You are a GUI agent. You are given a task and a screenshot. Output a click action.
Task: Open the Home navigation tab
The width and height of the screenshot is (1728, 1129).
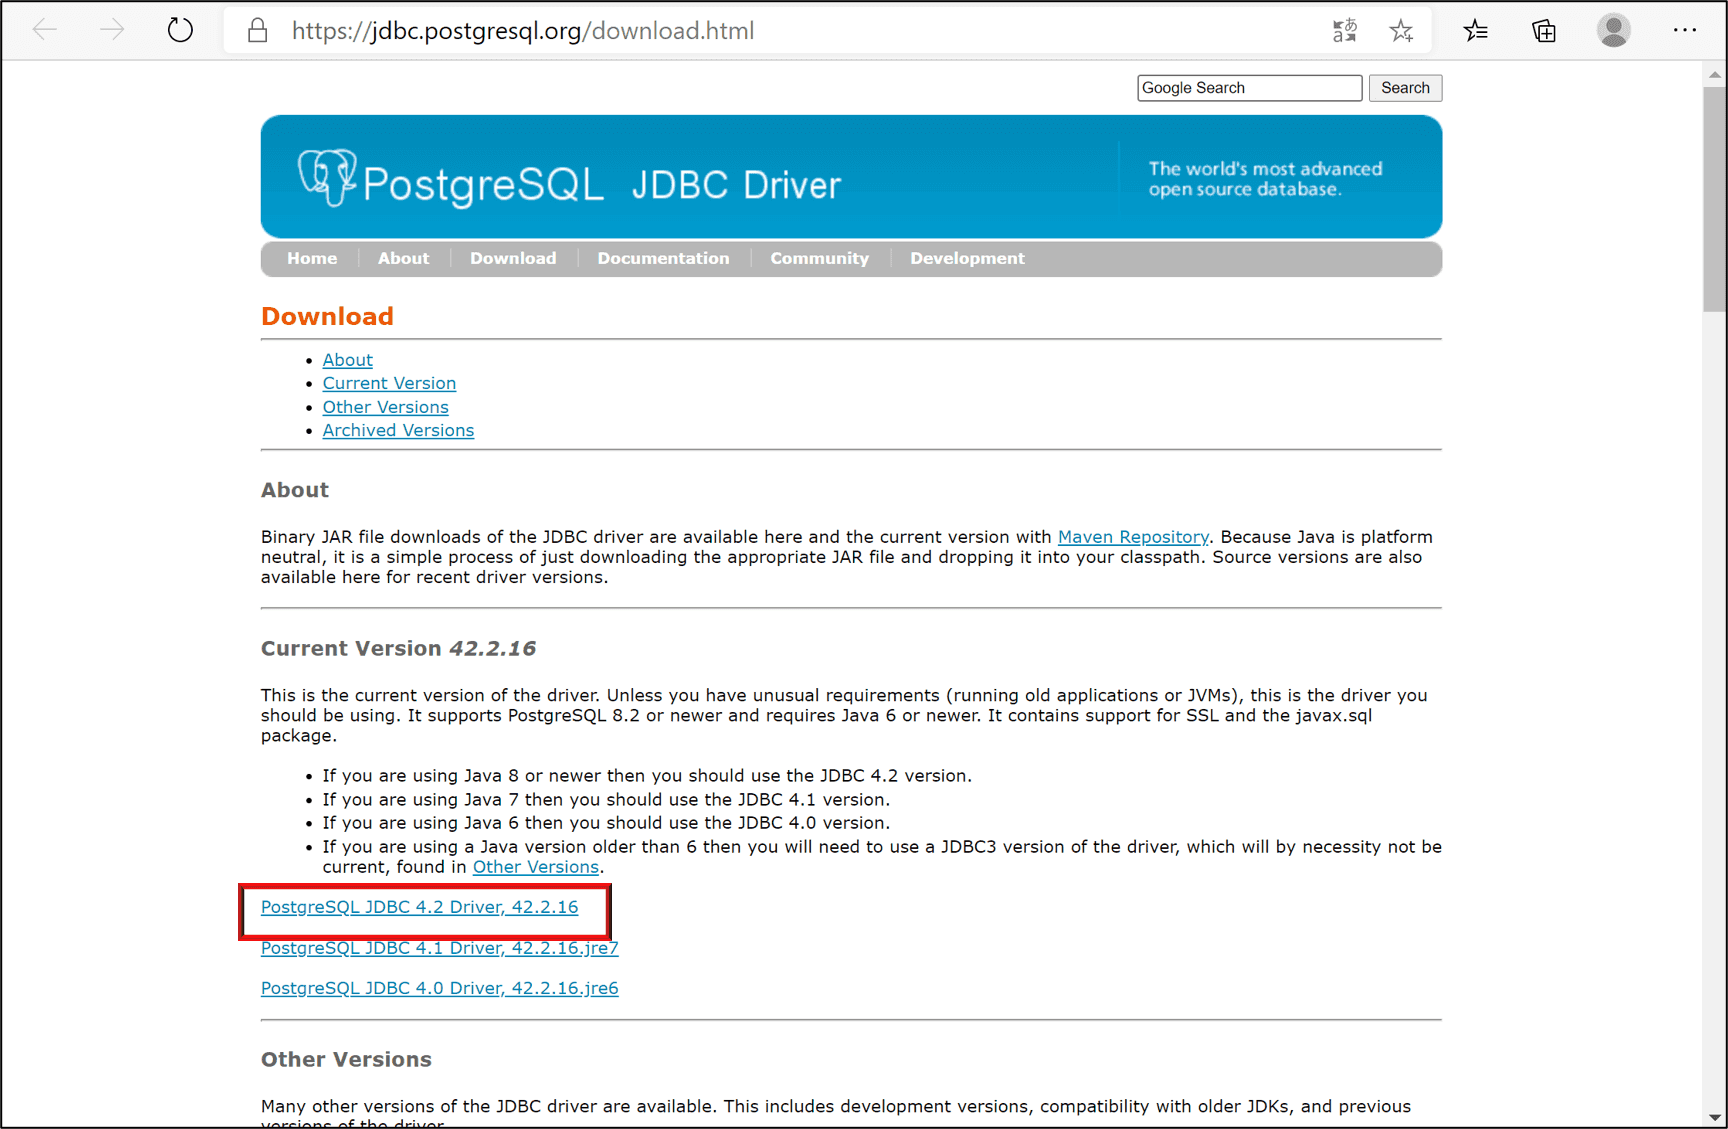click(312, 258)
